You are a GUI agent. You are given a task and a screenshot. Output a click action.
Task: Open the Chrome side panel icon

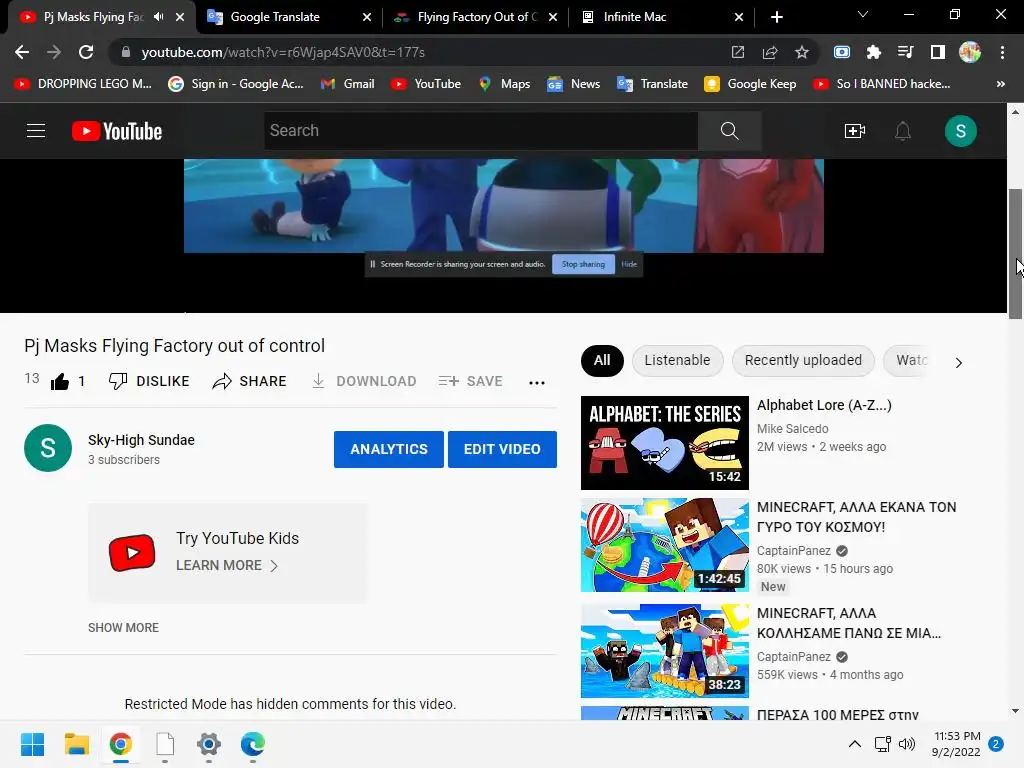(938, 52)
